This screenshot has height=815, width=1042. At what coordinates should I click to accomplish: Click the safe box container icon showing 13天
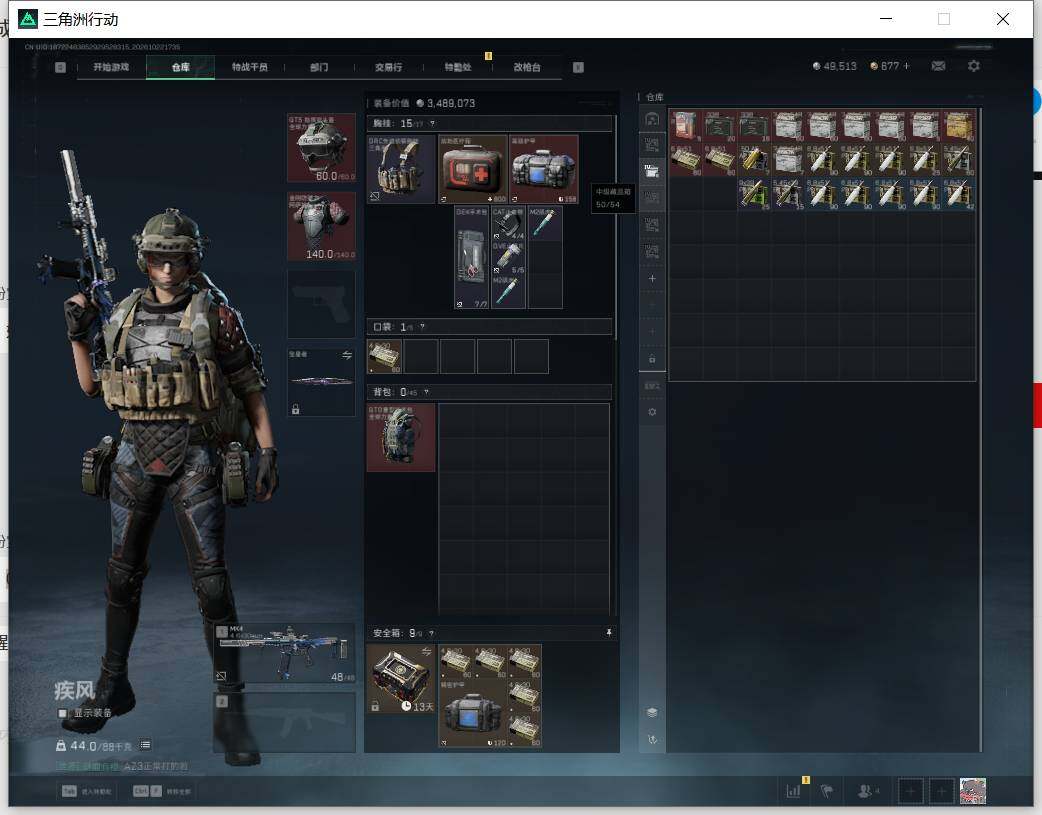click(401, 679)
